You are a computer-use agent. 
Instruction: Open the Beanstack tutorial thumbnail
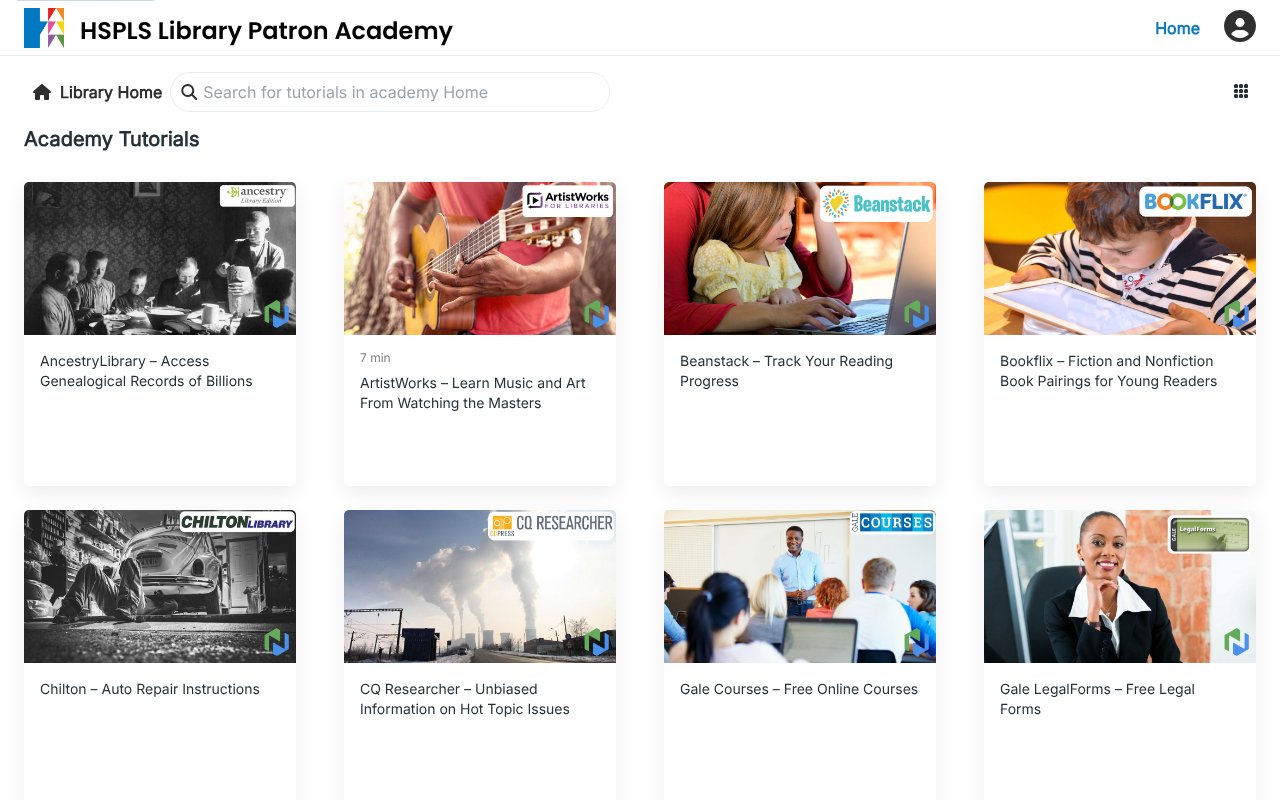pyautogui.click(x=799, y=257)
